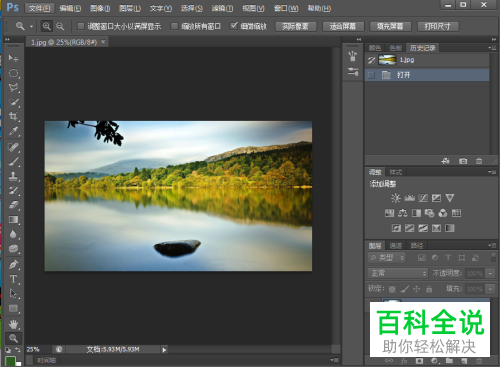Select the Crop tool
The width and height of the screenshot is (500, 367).
13,116
